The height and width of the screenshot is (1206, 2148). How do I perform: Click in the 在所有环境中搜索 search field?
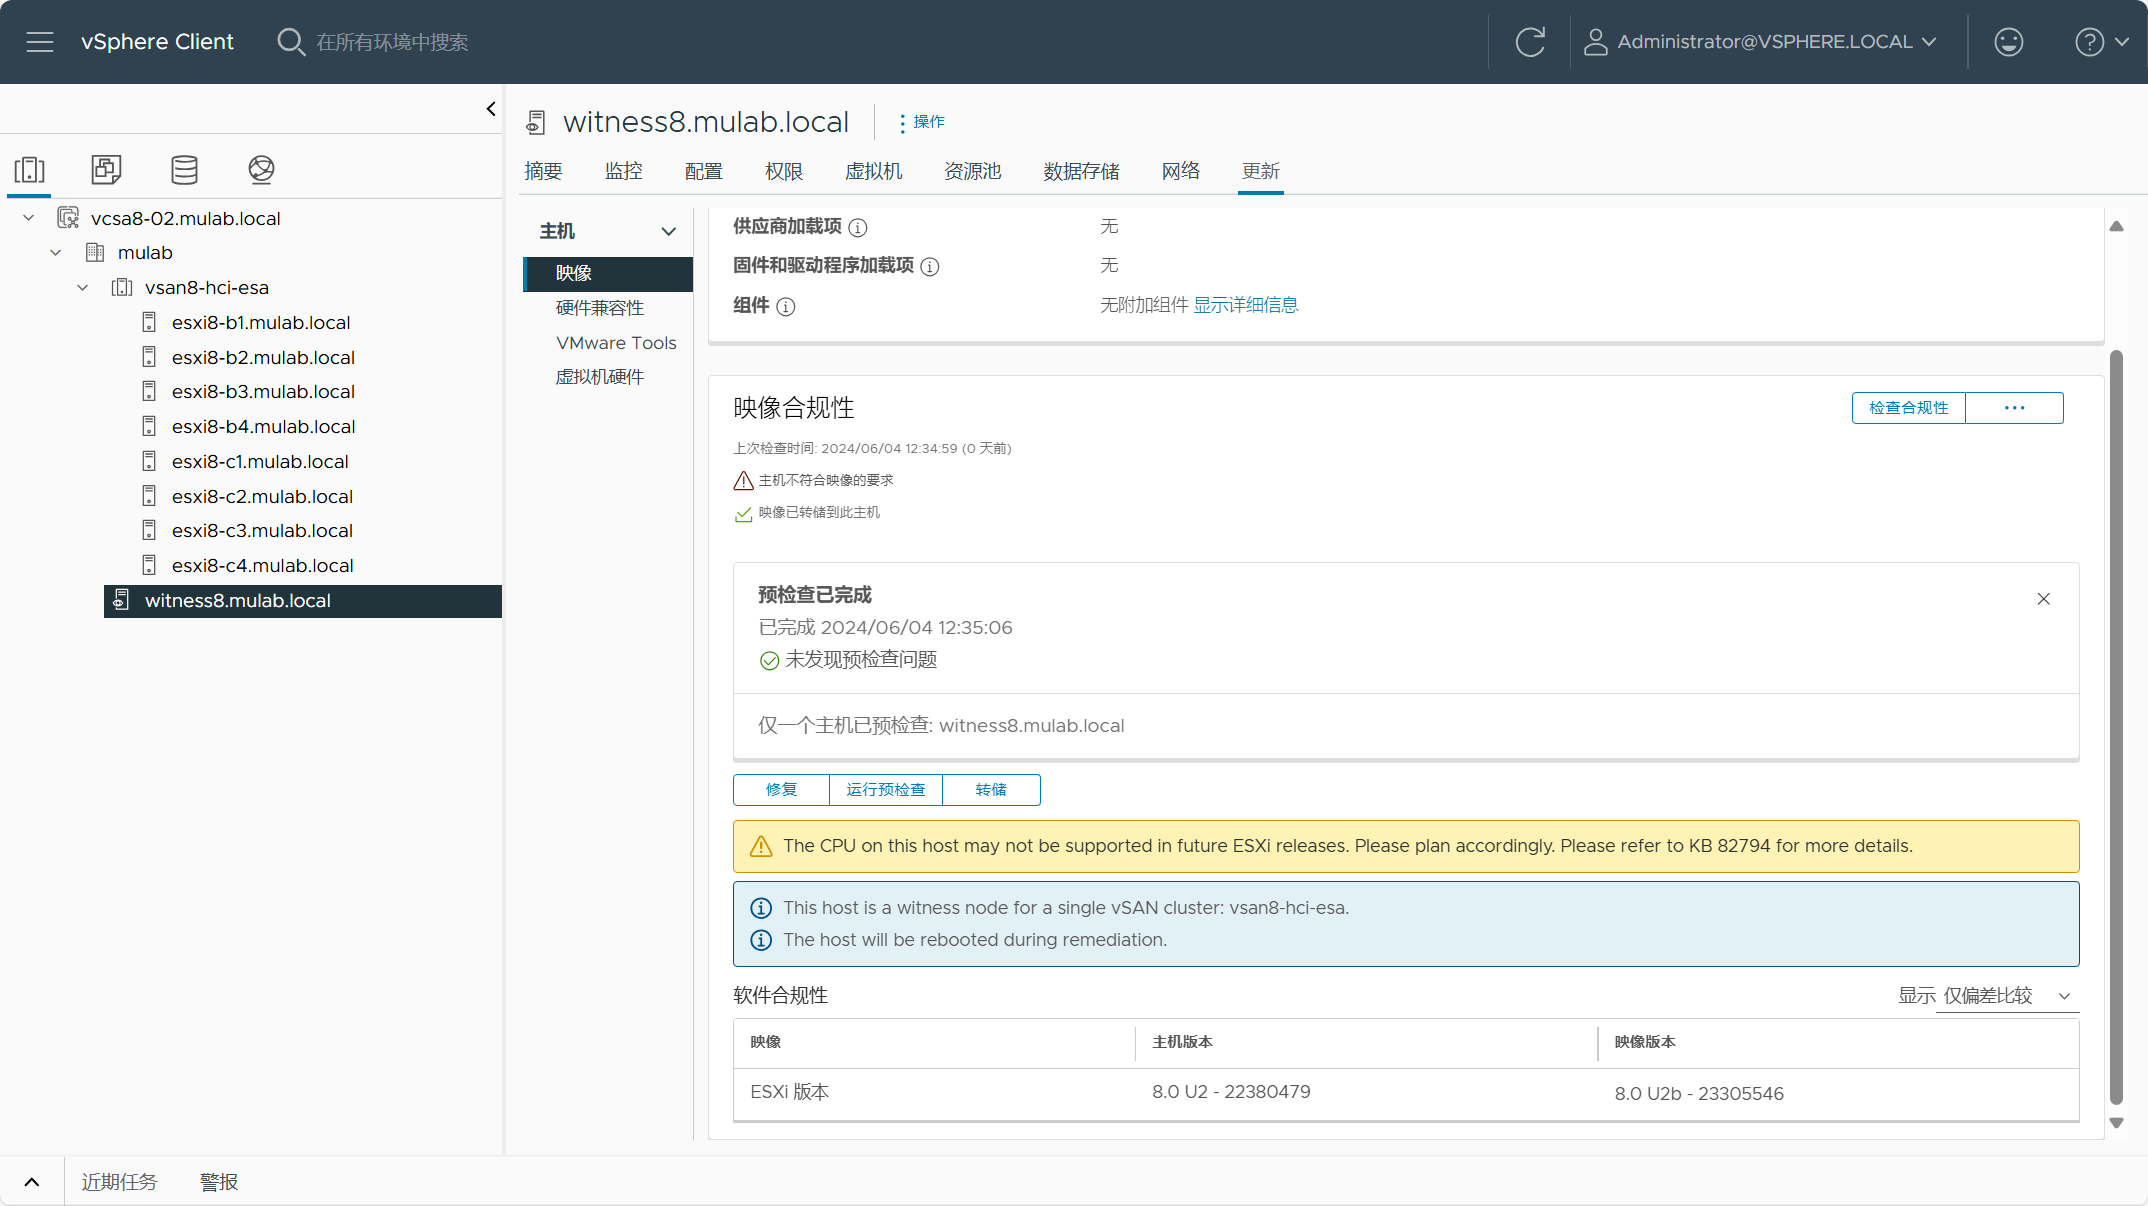[x=392, y=42]
